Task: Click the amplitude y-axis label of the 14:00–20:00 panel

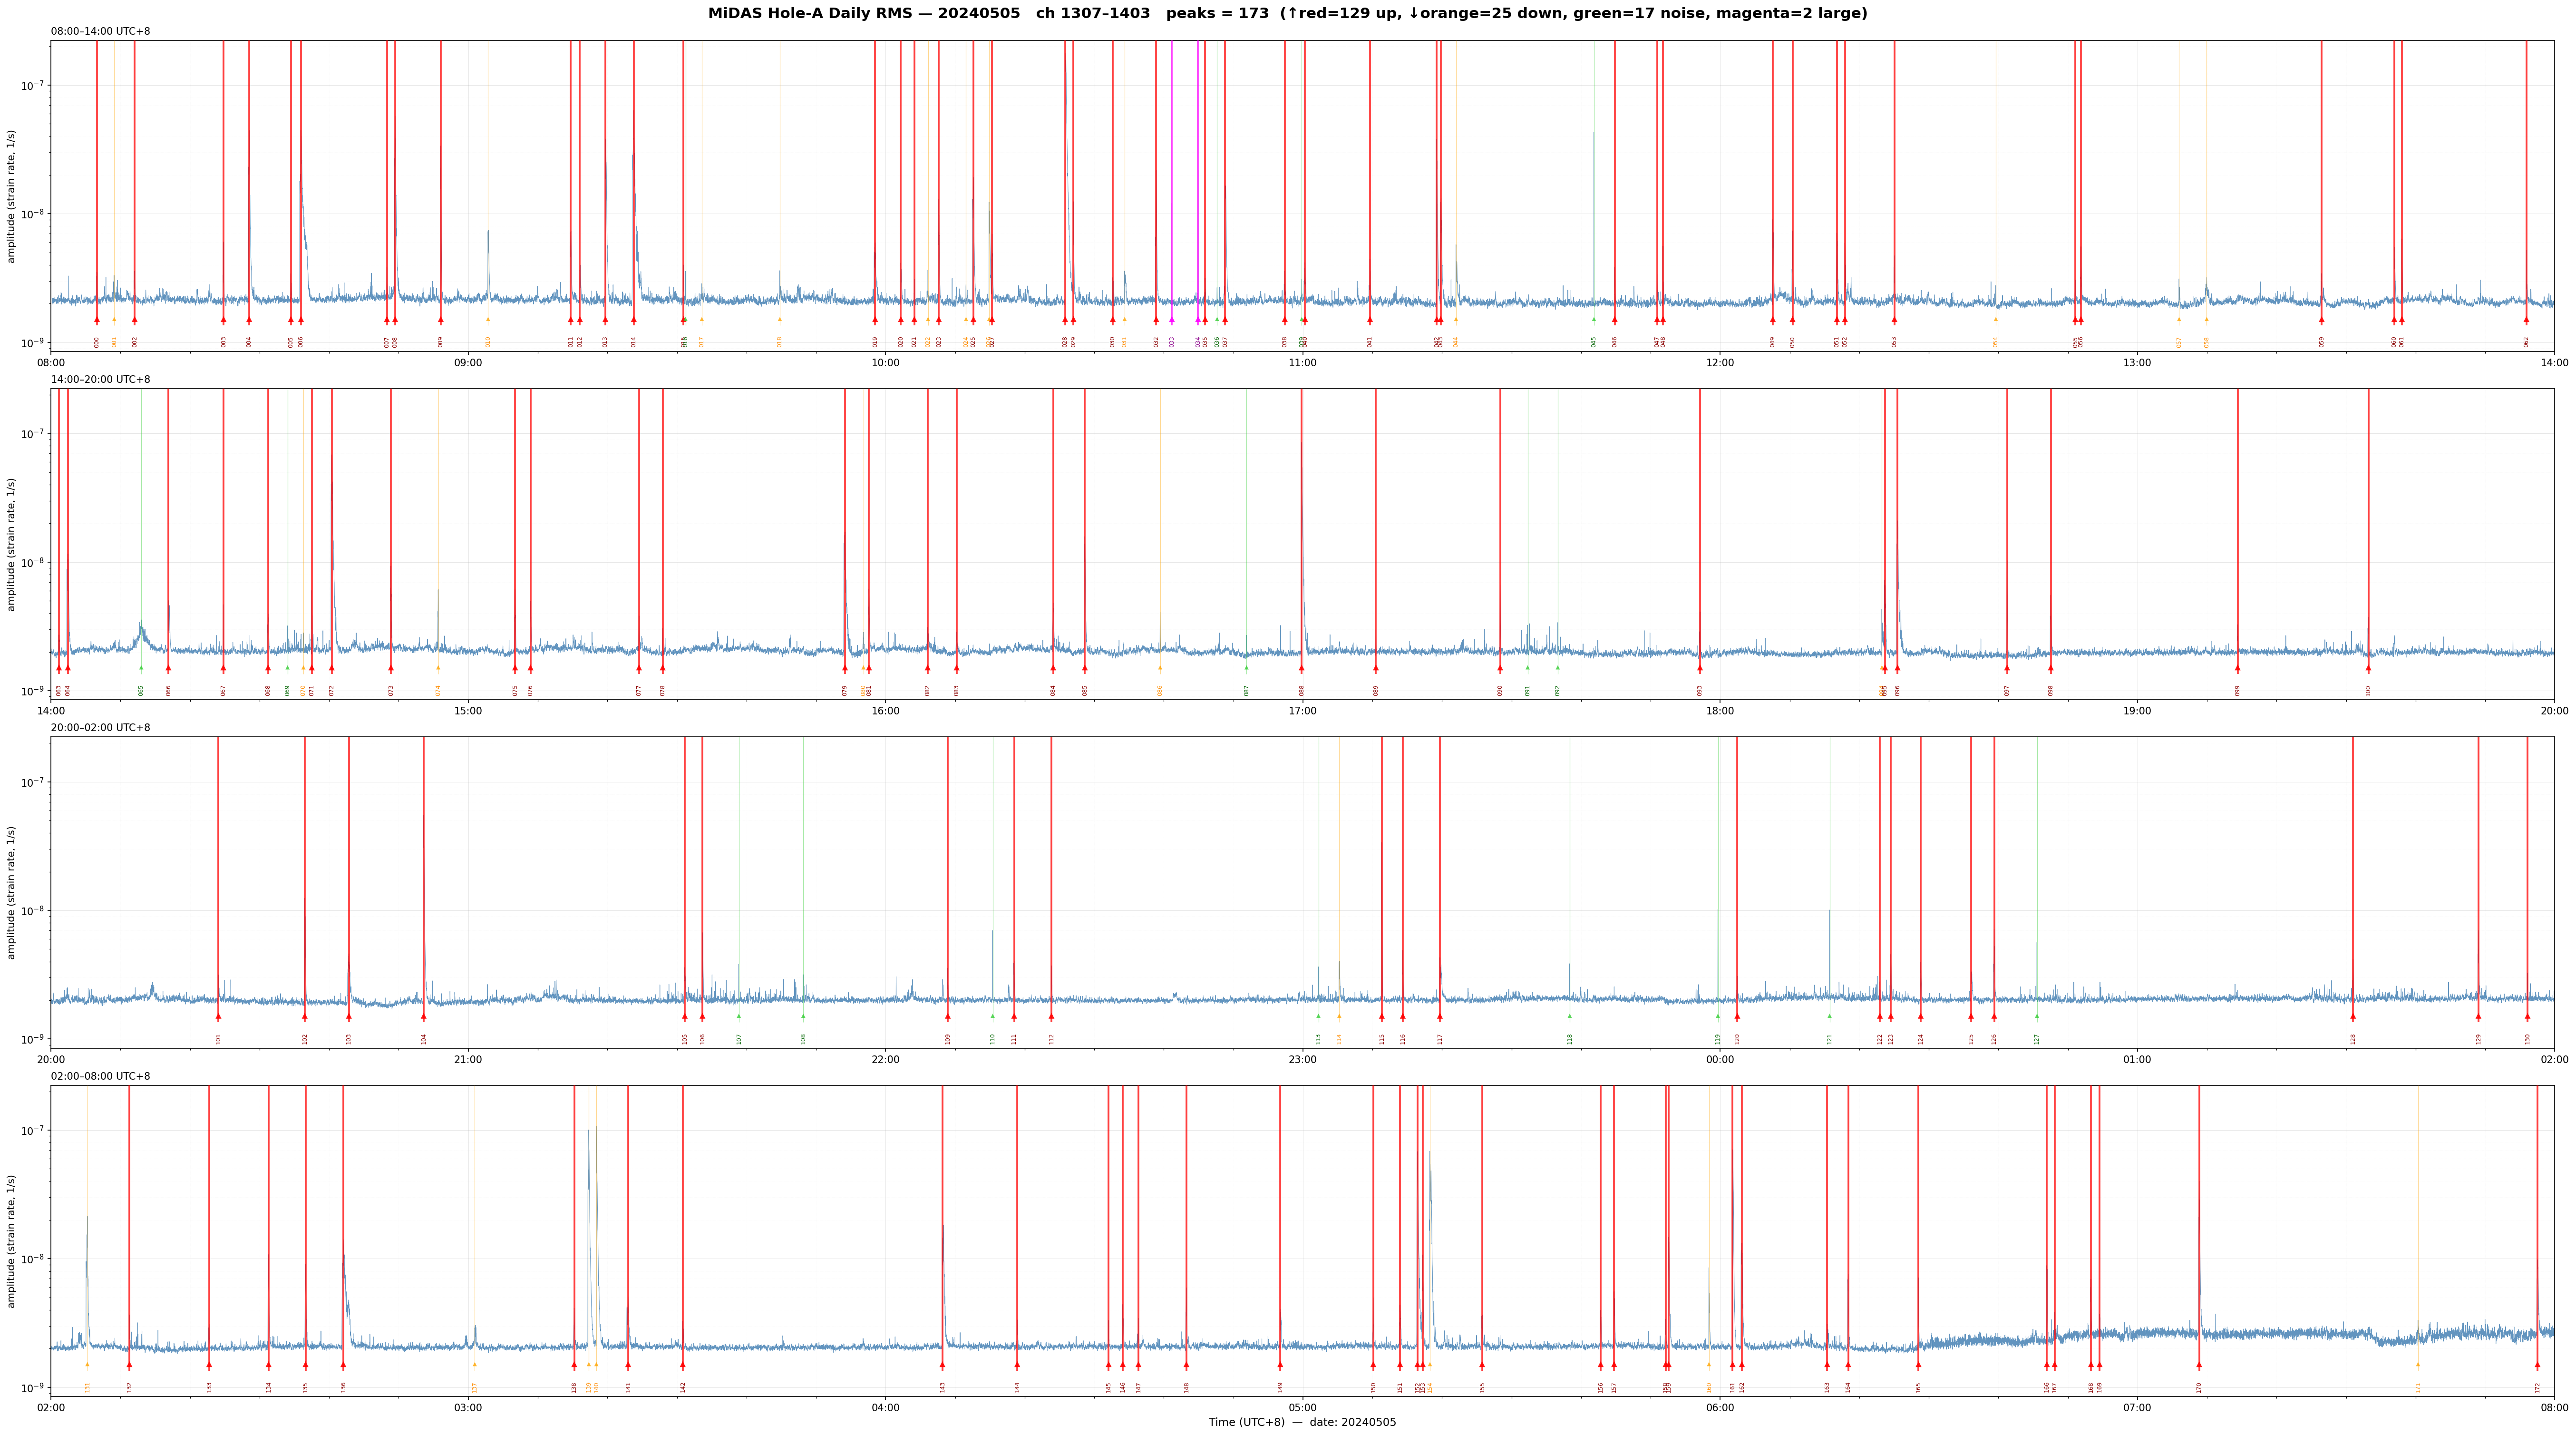Action: pos(12,544)
